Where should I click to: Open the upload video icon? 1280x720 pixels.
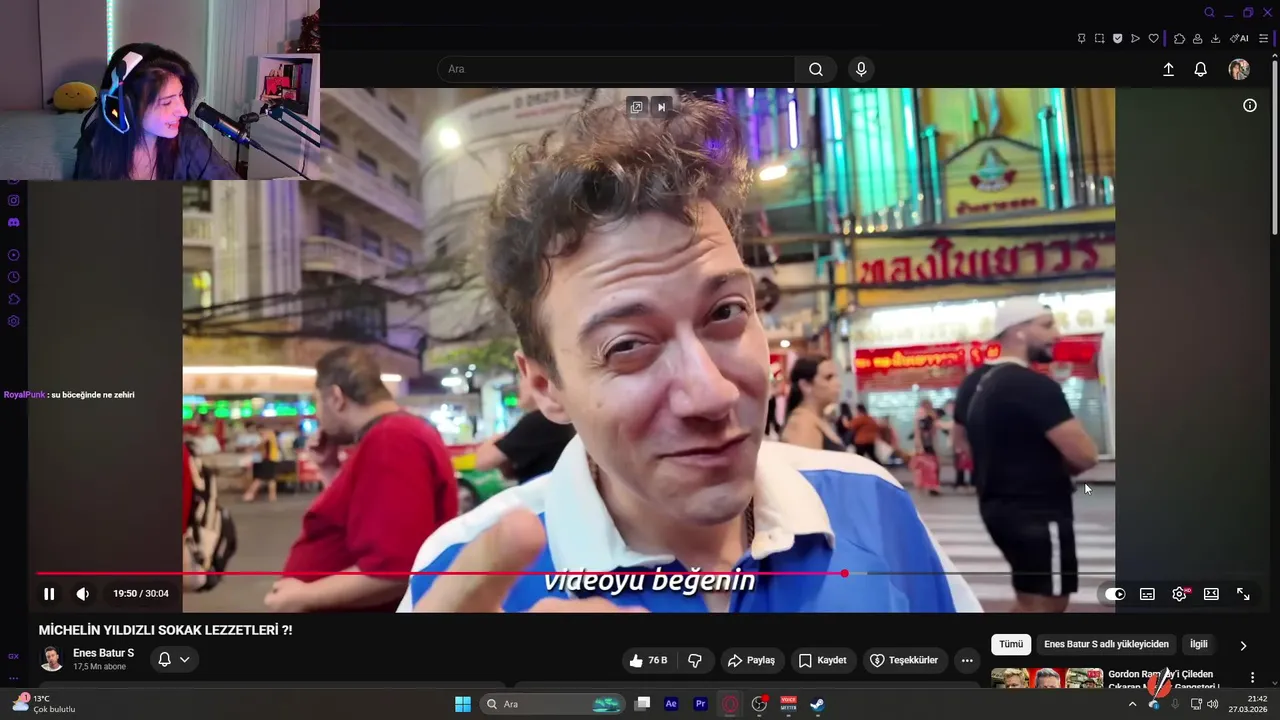[1168, 69]
